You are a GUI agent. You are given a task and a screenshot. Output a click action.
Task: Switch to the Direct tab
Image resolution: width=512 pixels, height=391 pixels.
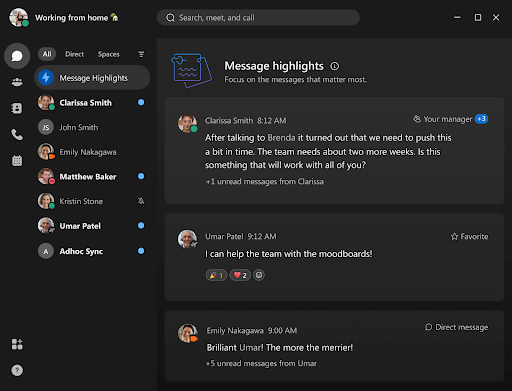coord(74,54)
